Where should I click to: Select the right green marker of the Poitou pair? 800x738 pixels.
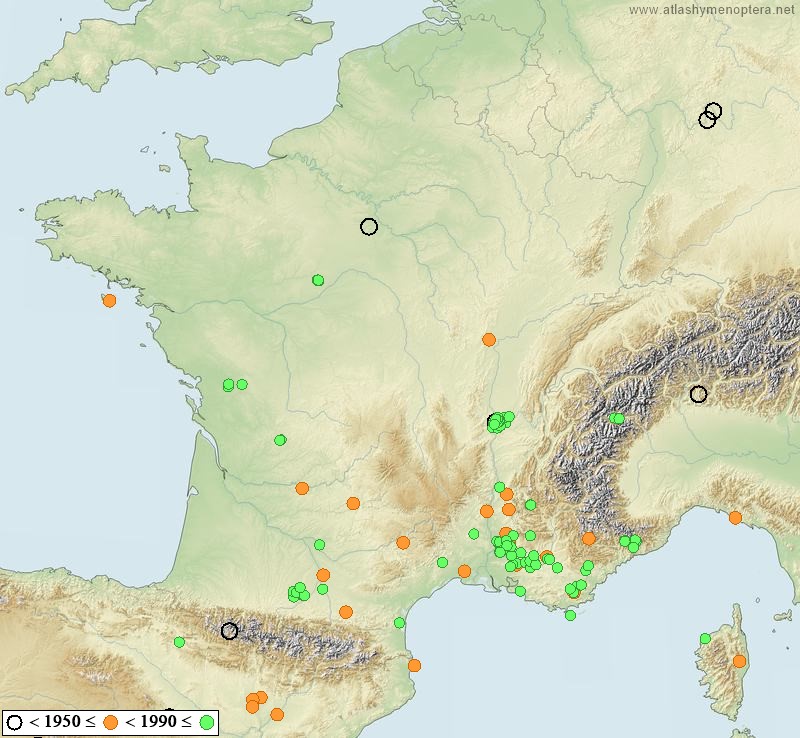click(242, 384)
